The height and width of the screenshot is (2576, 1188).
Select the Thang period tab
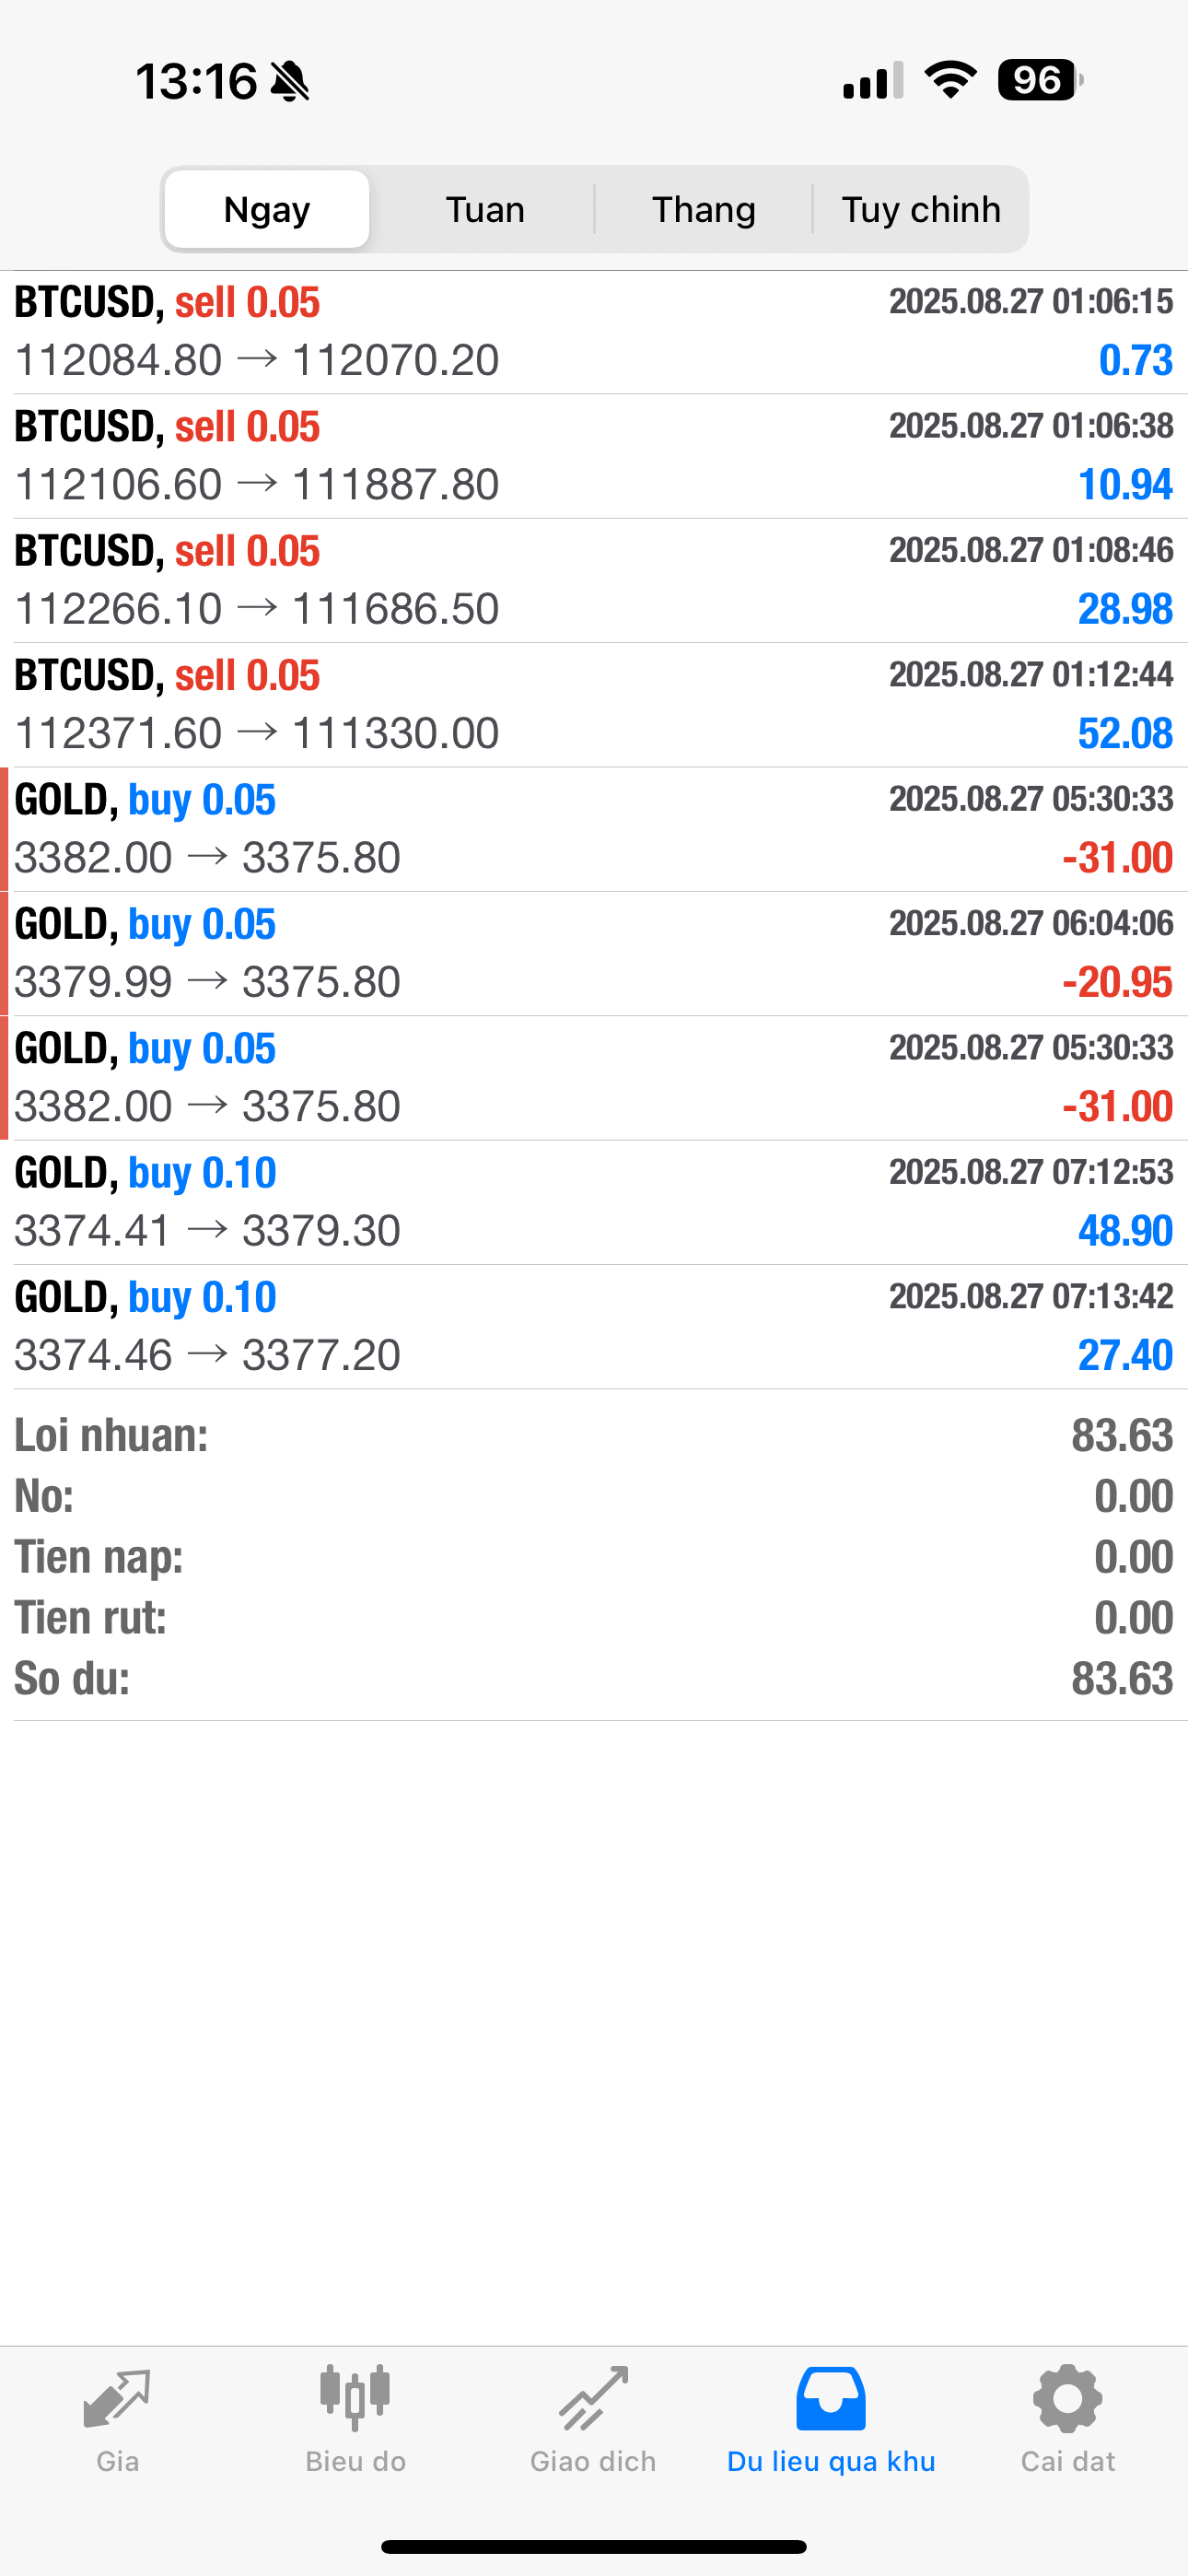704,210
